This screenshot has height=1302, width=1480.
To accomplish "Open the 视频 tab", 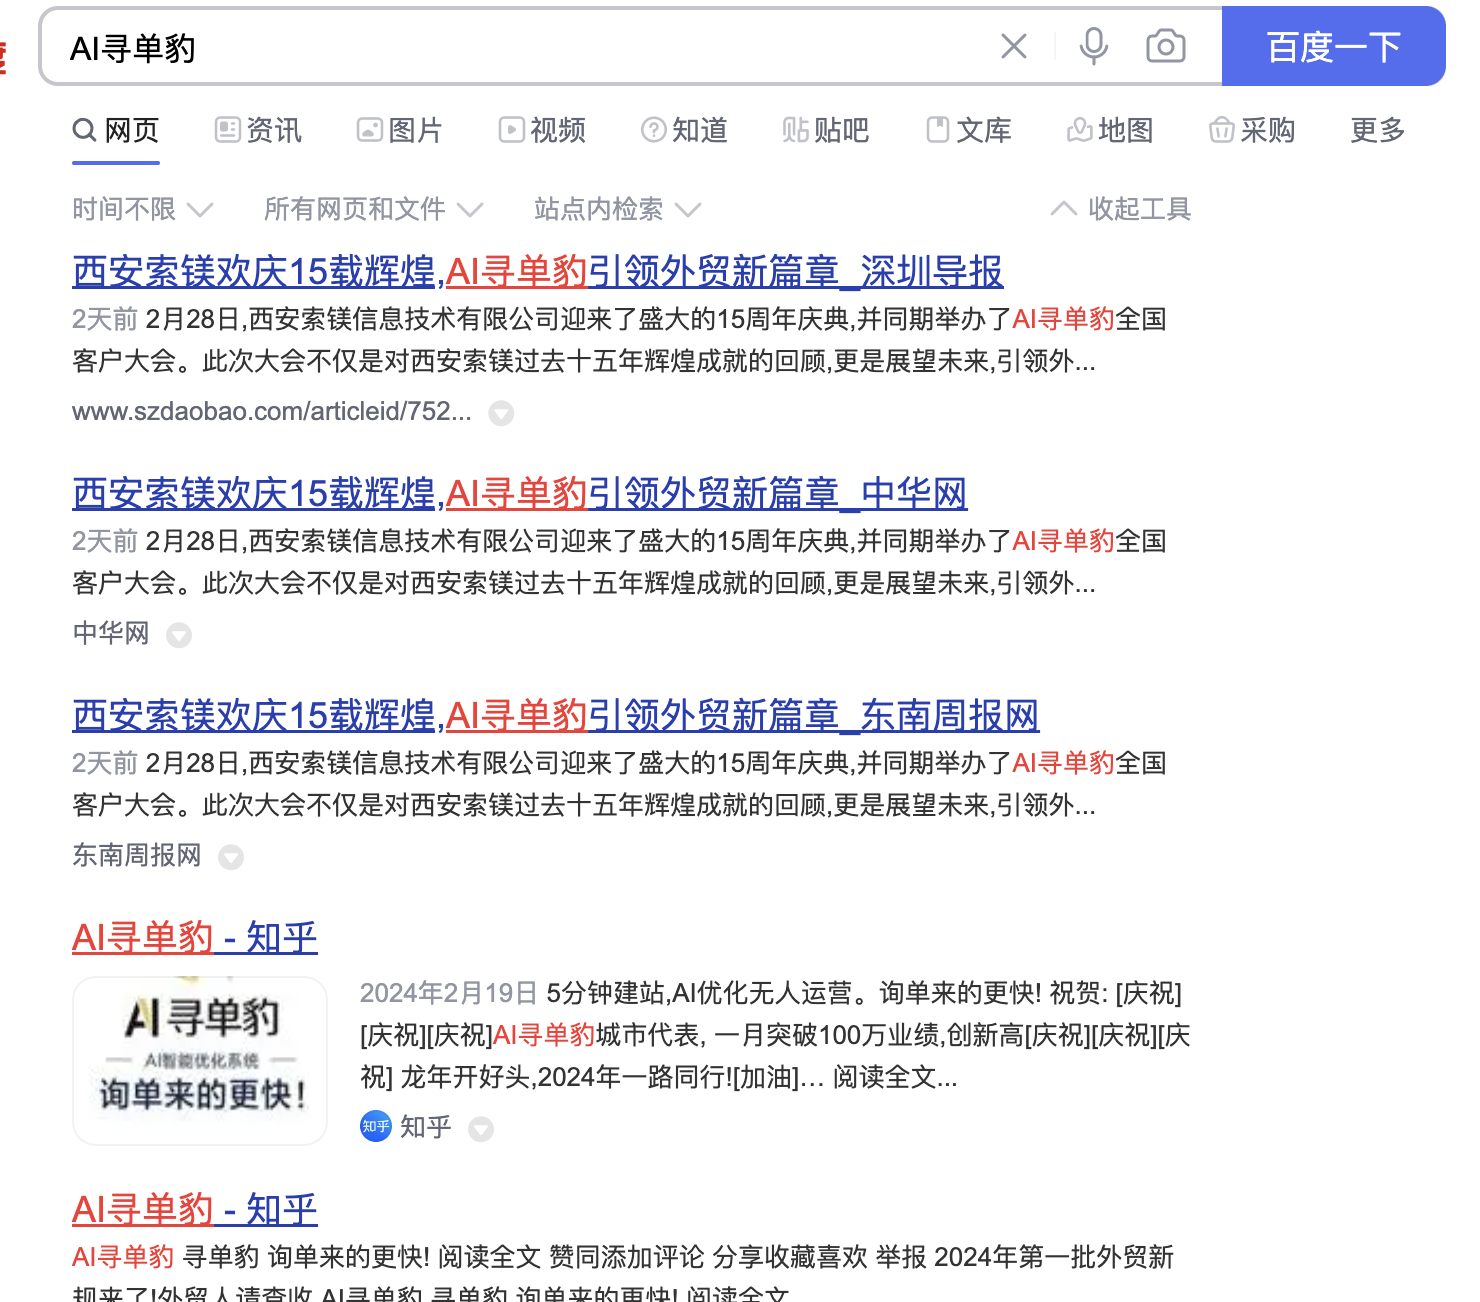I will [x=542, y=130].
